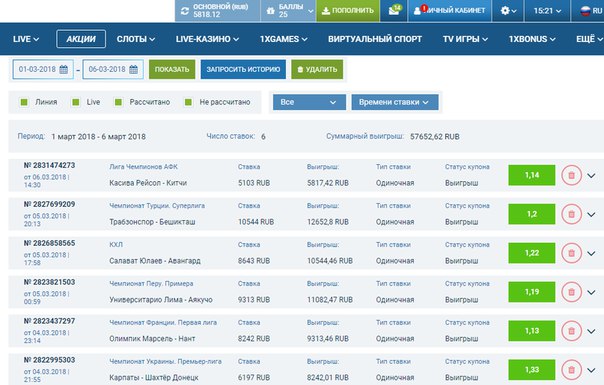Open calendar for end date 06-03-2018
This screenshot has height=385, width=604.
[134, 69]
